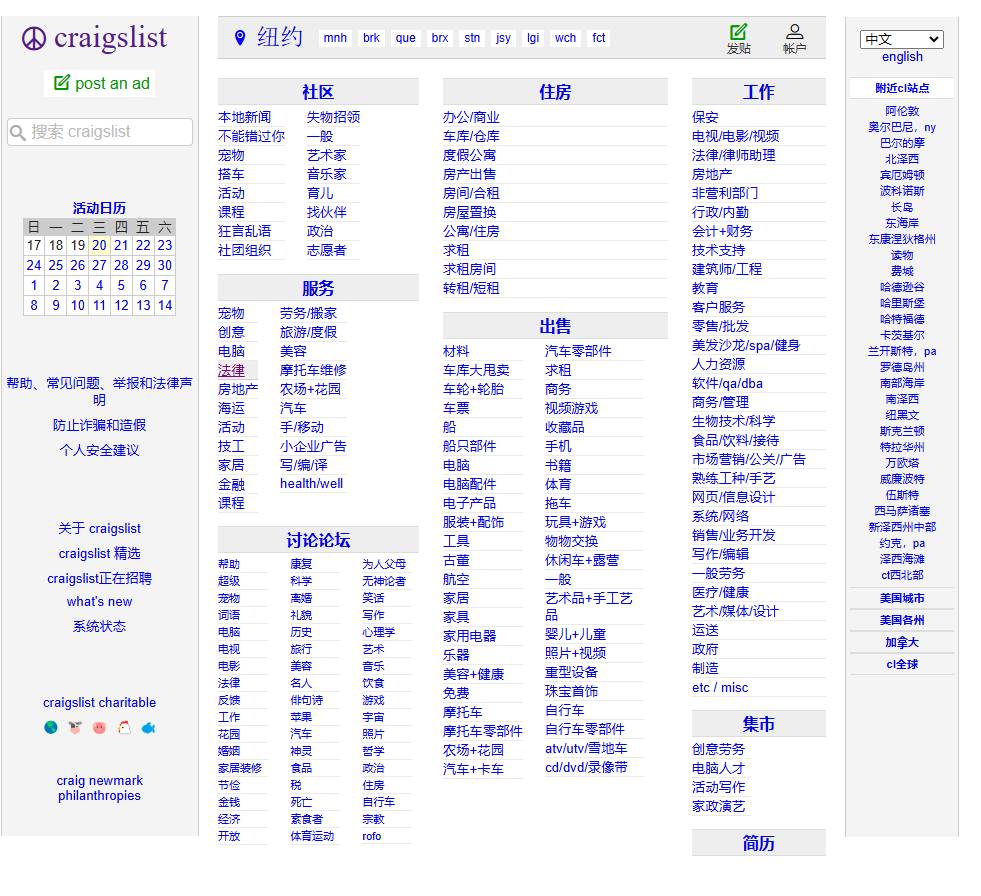
Task: Click the cow charitable icon
Action: [x=75, y=727]
